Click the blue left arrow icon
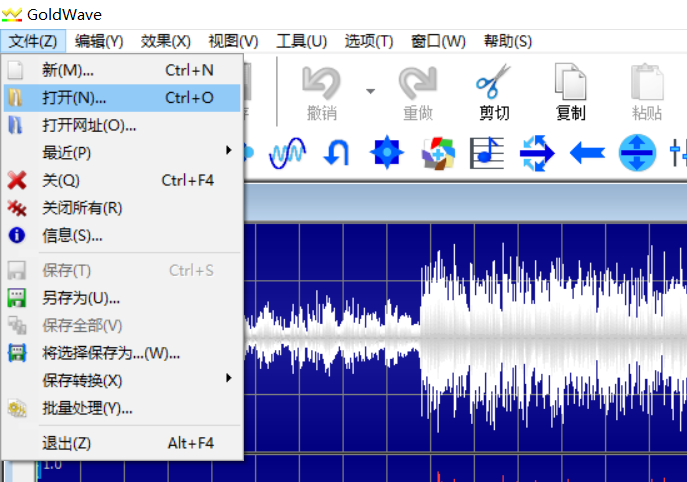The image size is (687, 482). click(x=587, y=153)
